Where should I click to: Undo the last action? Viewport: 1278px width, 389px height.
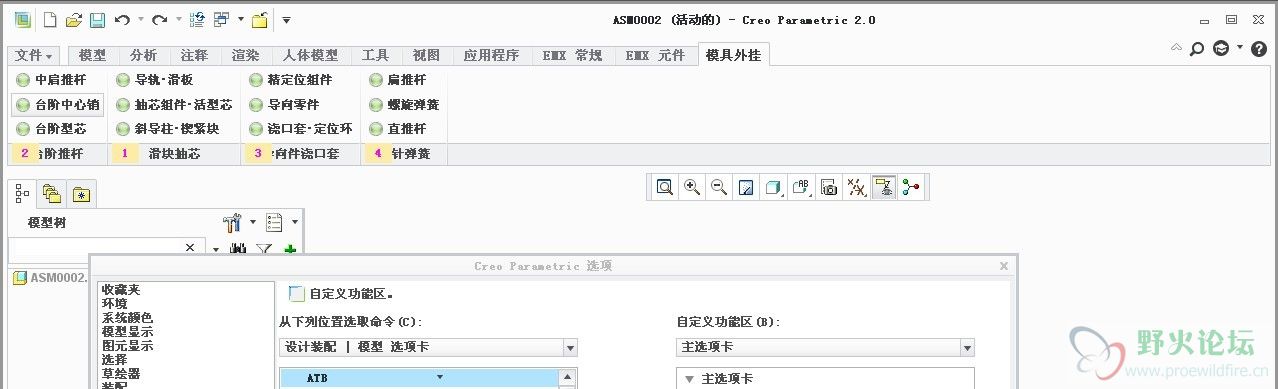(122, 19)
